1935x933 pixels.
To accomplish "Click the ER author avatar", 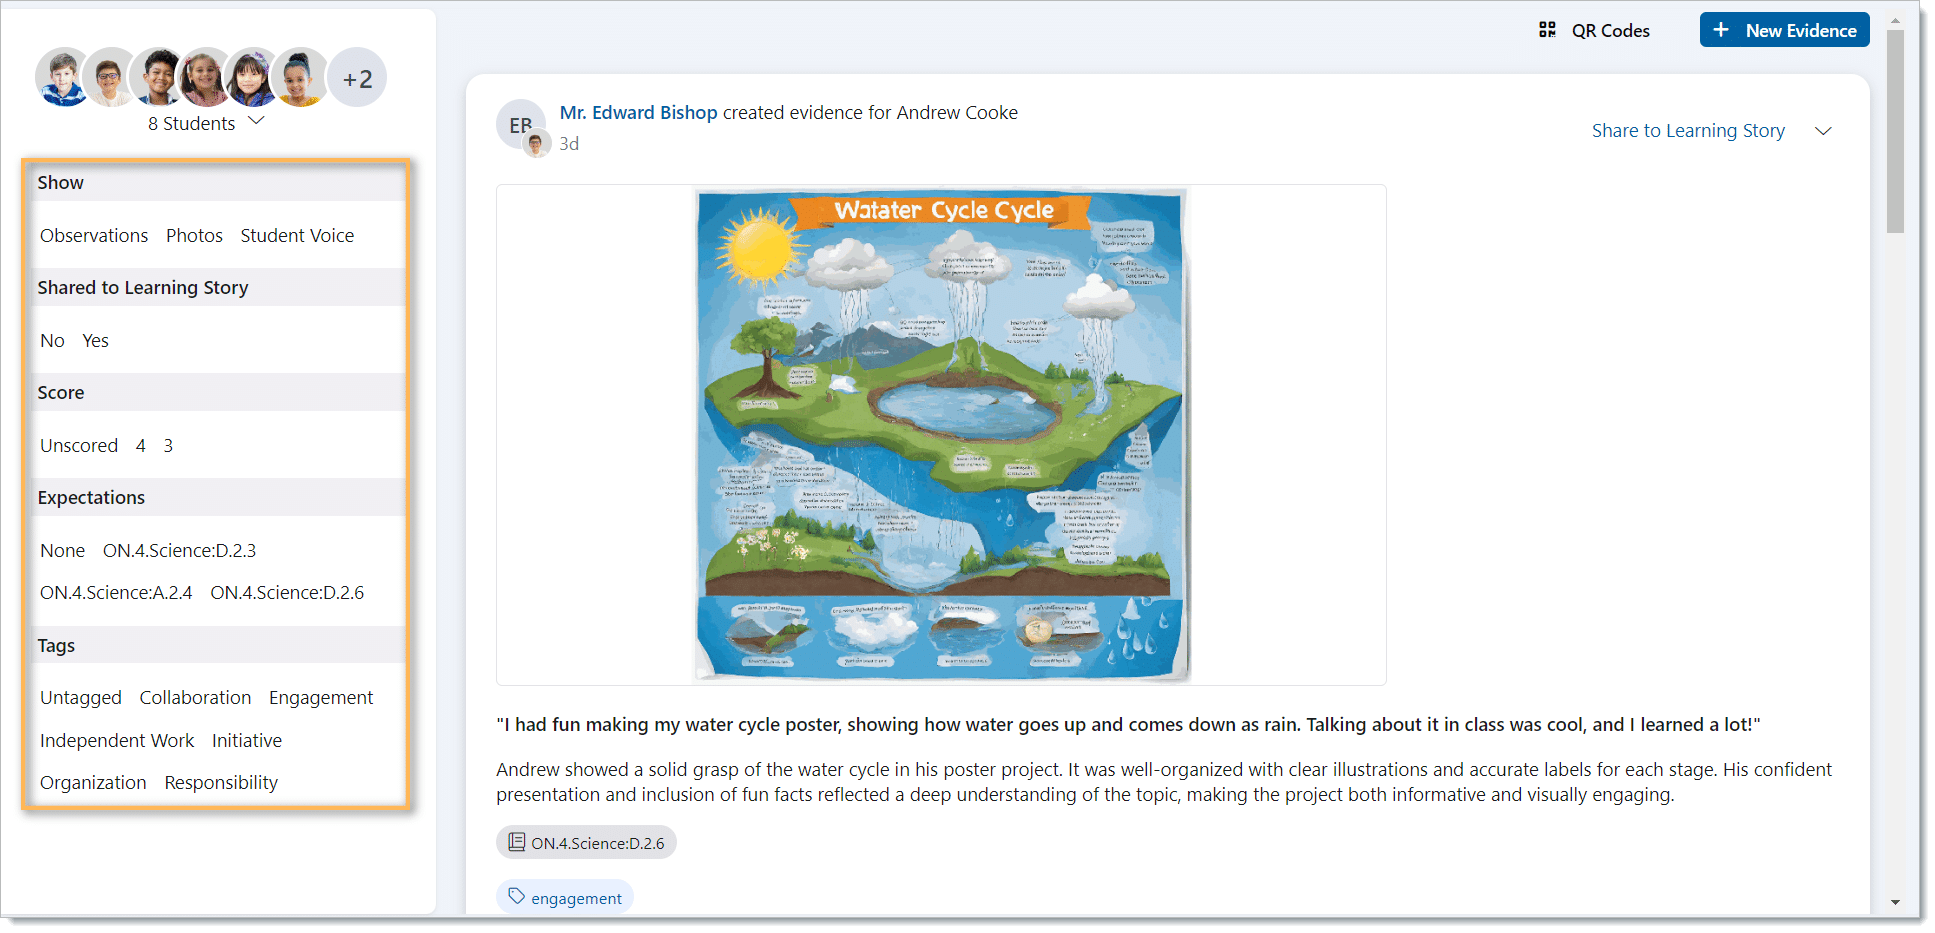I will pyautogui.click(x=520, y=126).
